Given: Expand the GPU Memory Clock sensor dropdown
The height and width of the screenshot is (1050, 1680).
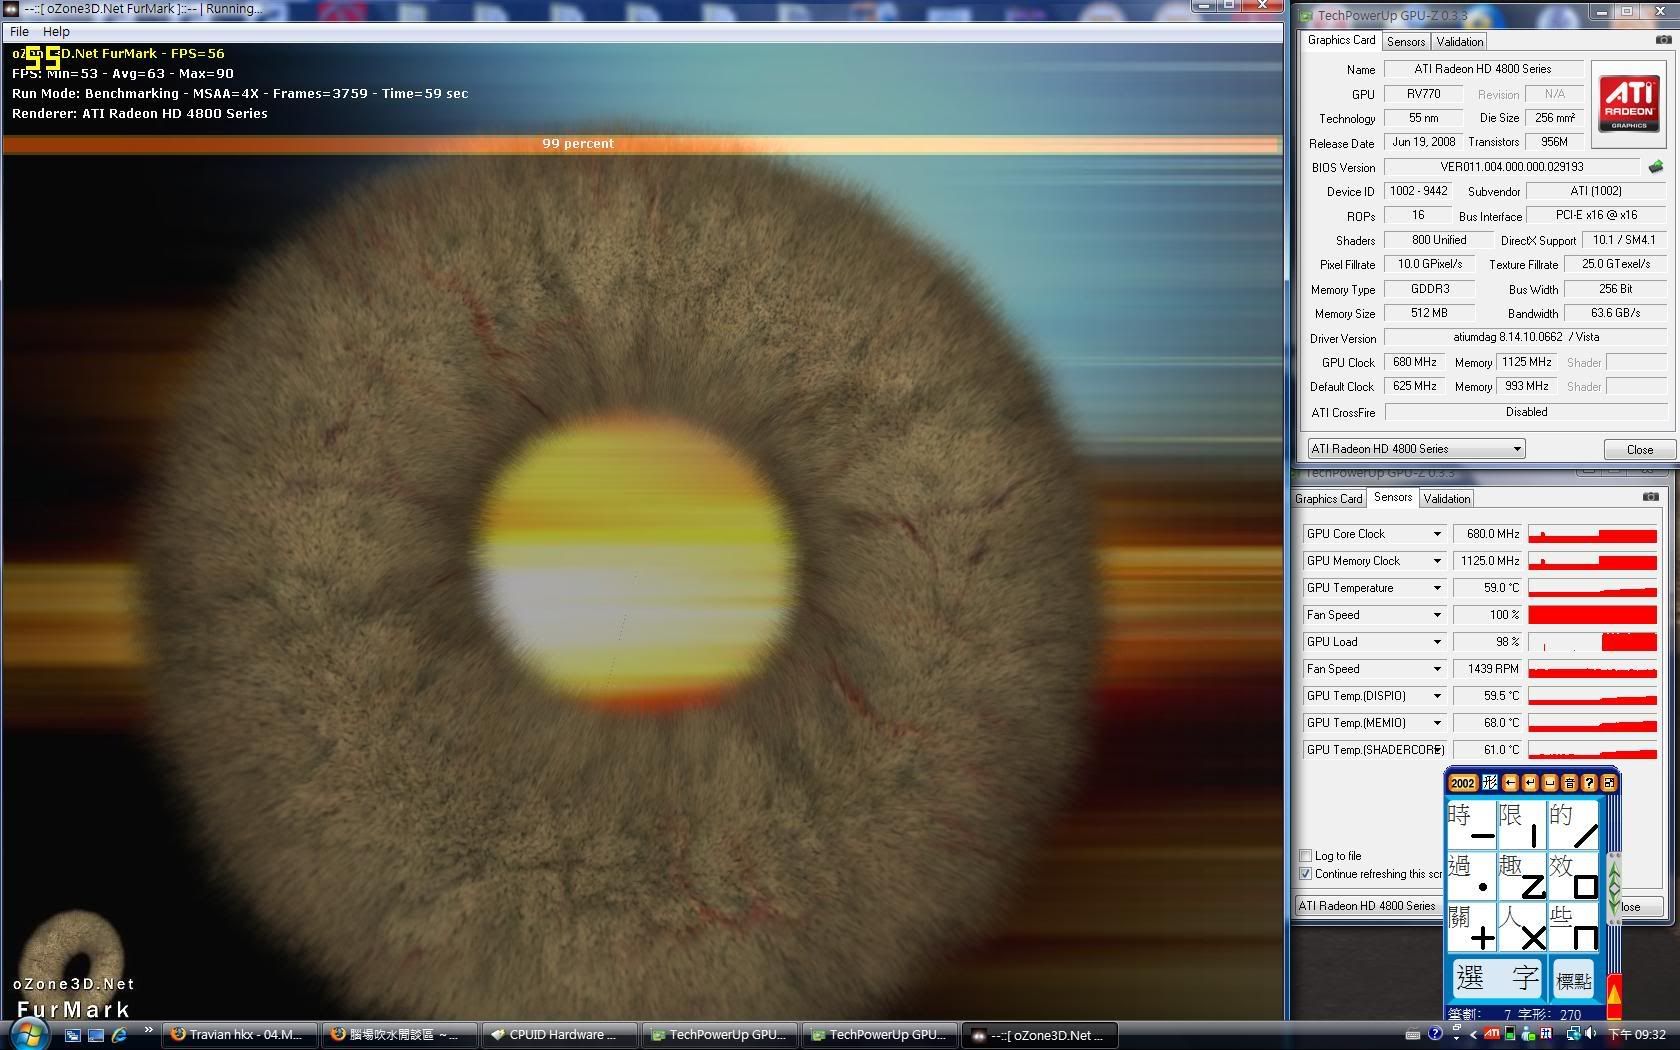Looking at the screenshot, I should point(1437,561).
